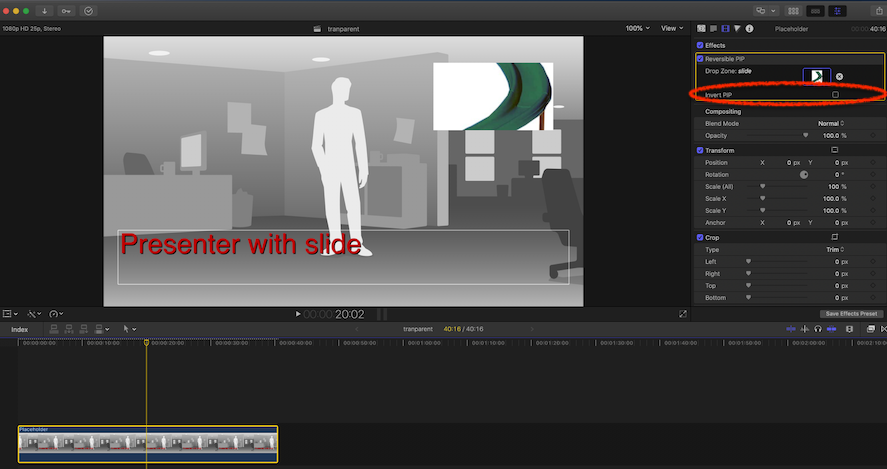Play the viewer from playhead
Image resolution: width=887 pixels, height=469 pixels.
point(298,314)
